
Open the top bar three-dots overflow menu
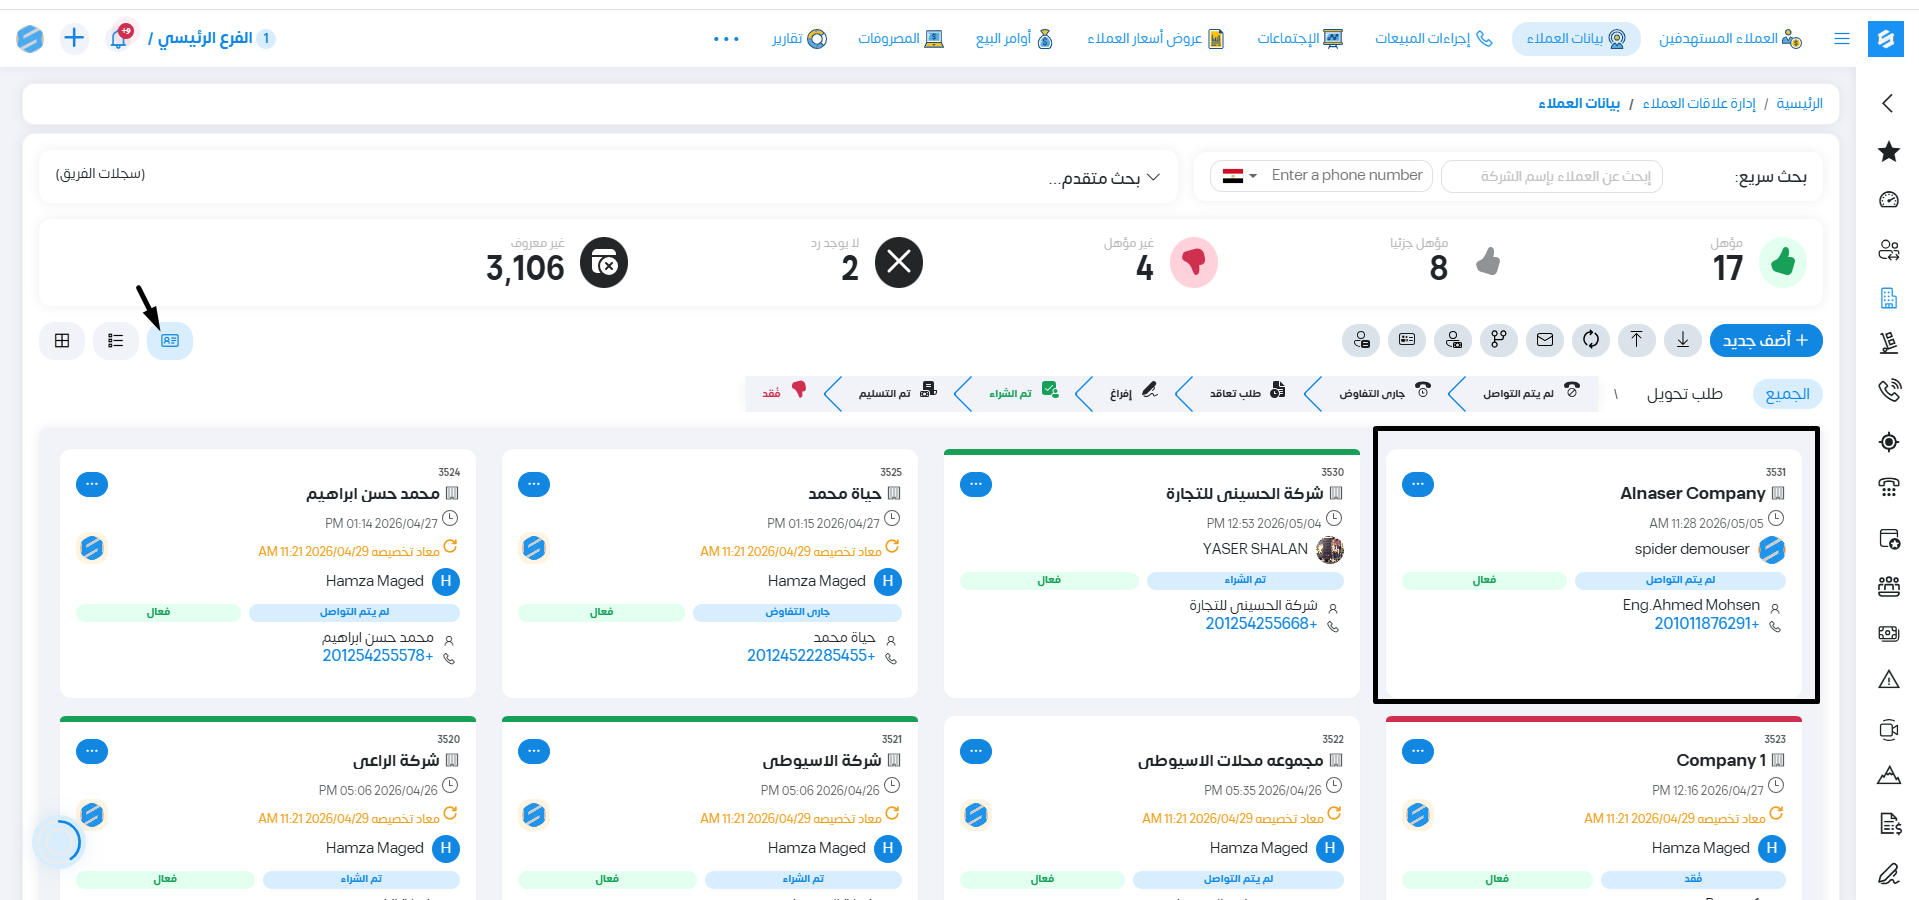726,38
